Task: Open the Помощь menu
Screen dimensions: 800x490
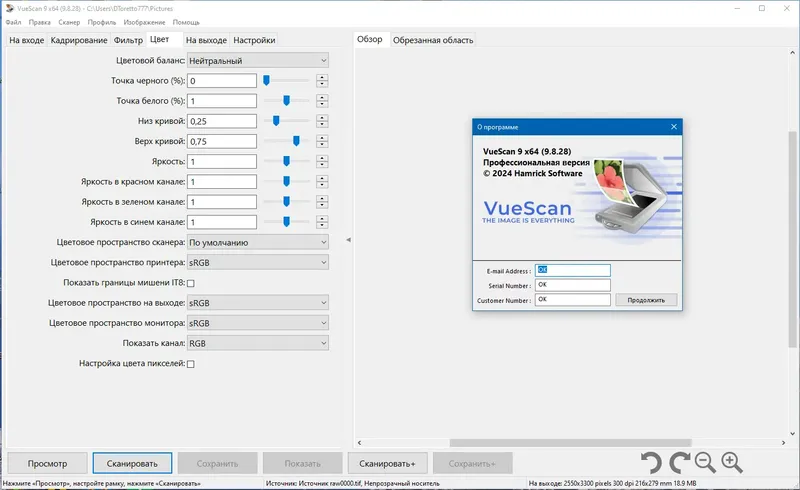Action: click(x=186, y=22)
